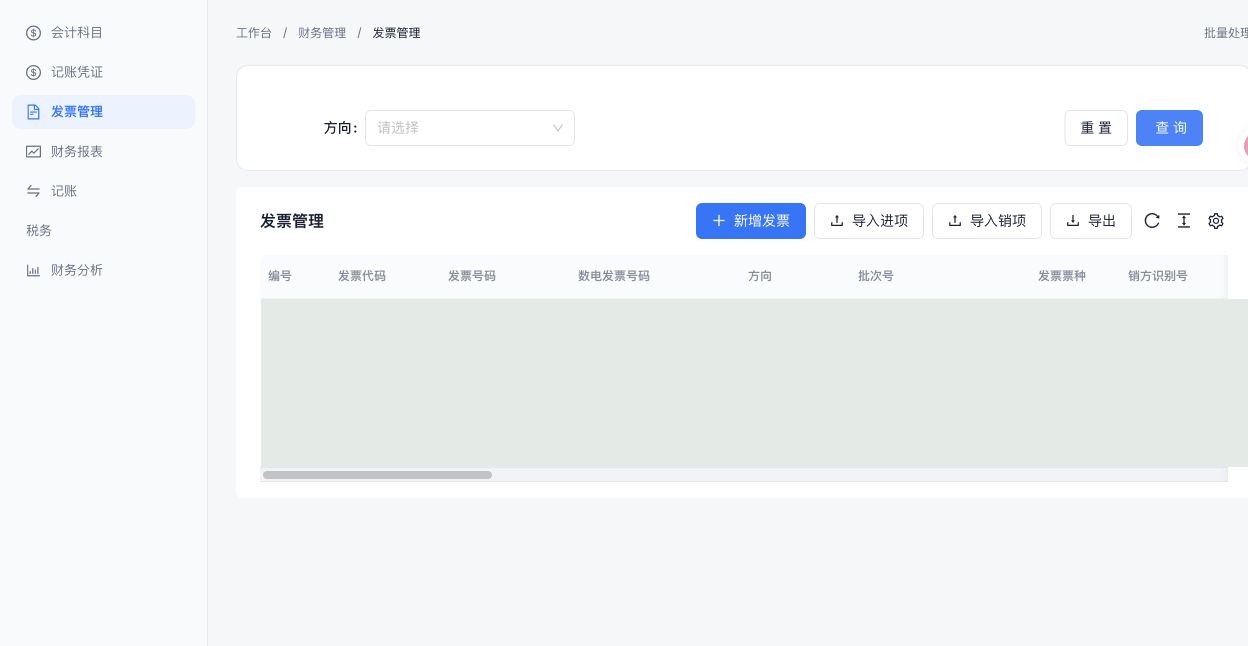Click the download icon in 导出
Image resolution: width=1248 pixels, height=646 pixels.
pos(1073,221)
